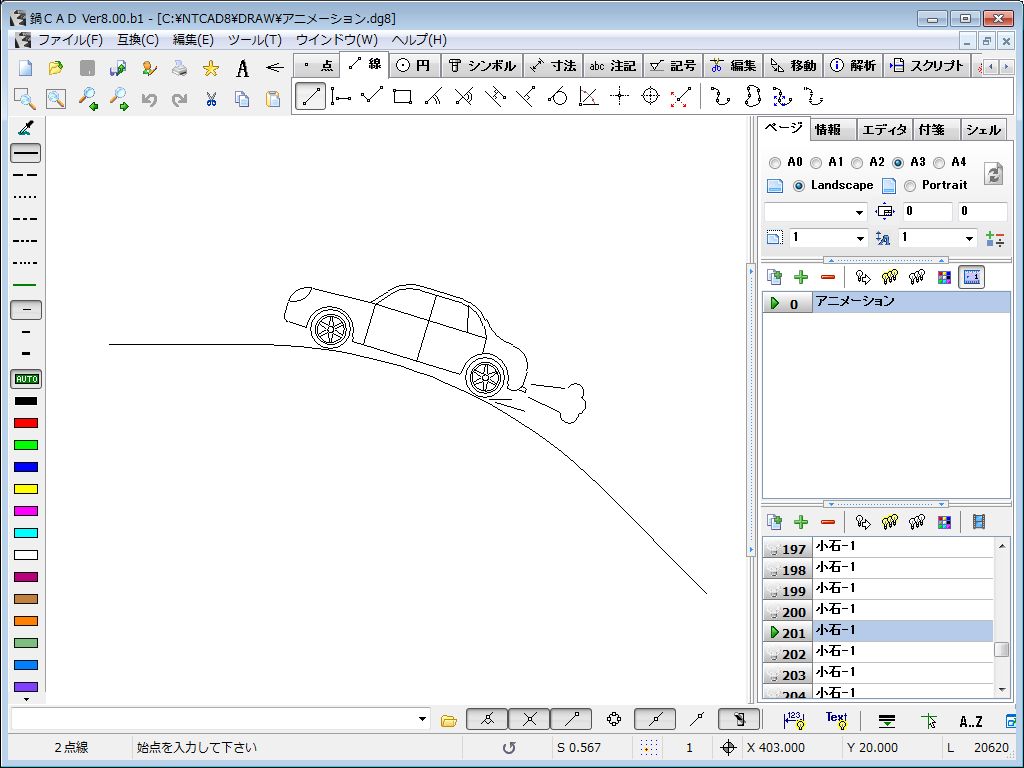Open the command input dropdown at bottom
Screen dimensions: 1024x768
pyautogui.click(x=422, y=720)
